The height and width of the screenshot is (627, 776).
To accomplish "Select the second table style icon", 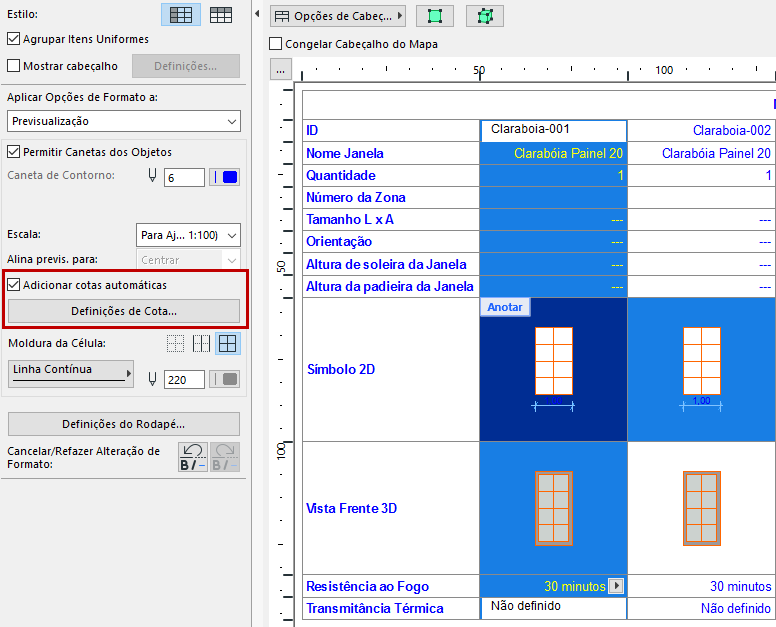I will click(x=221, y=15).
